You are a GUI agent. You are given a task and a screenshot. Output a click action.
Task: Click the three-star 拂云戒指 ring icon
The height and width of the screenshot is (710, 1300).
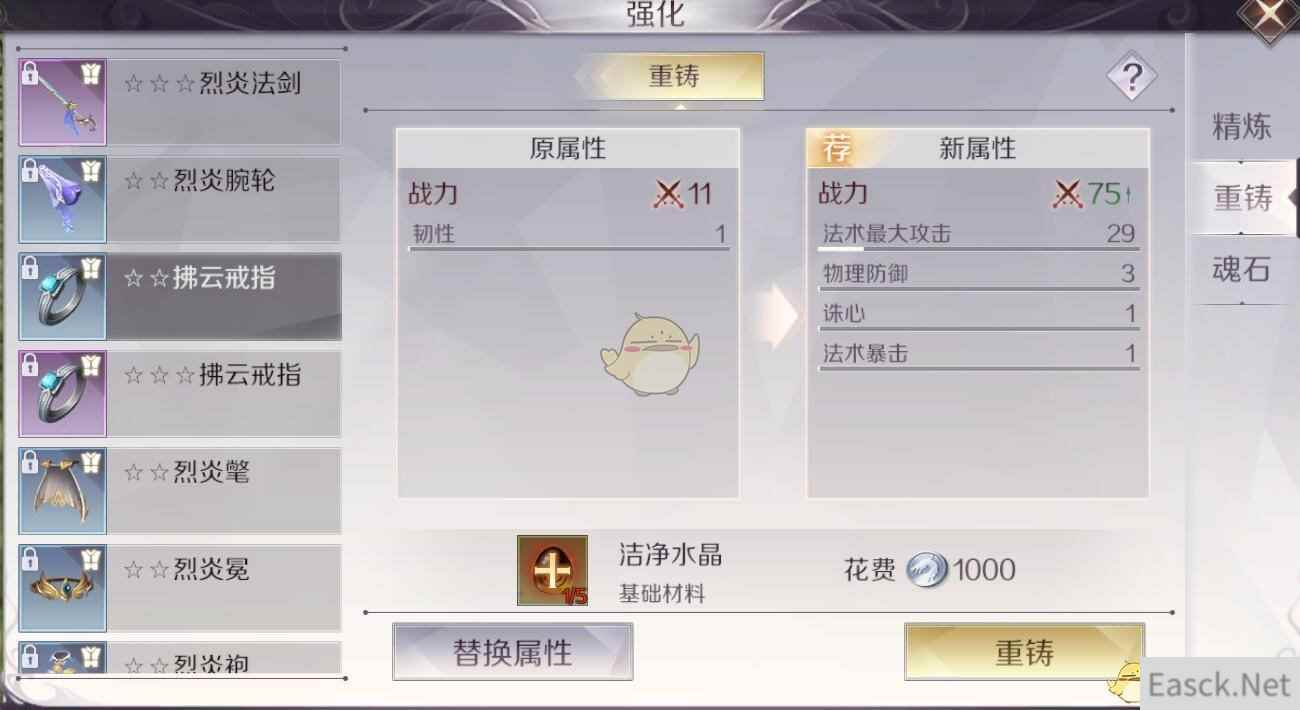coord(63,394)
